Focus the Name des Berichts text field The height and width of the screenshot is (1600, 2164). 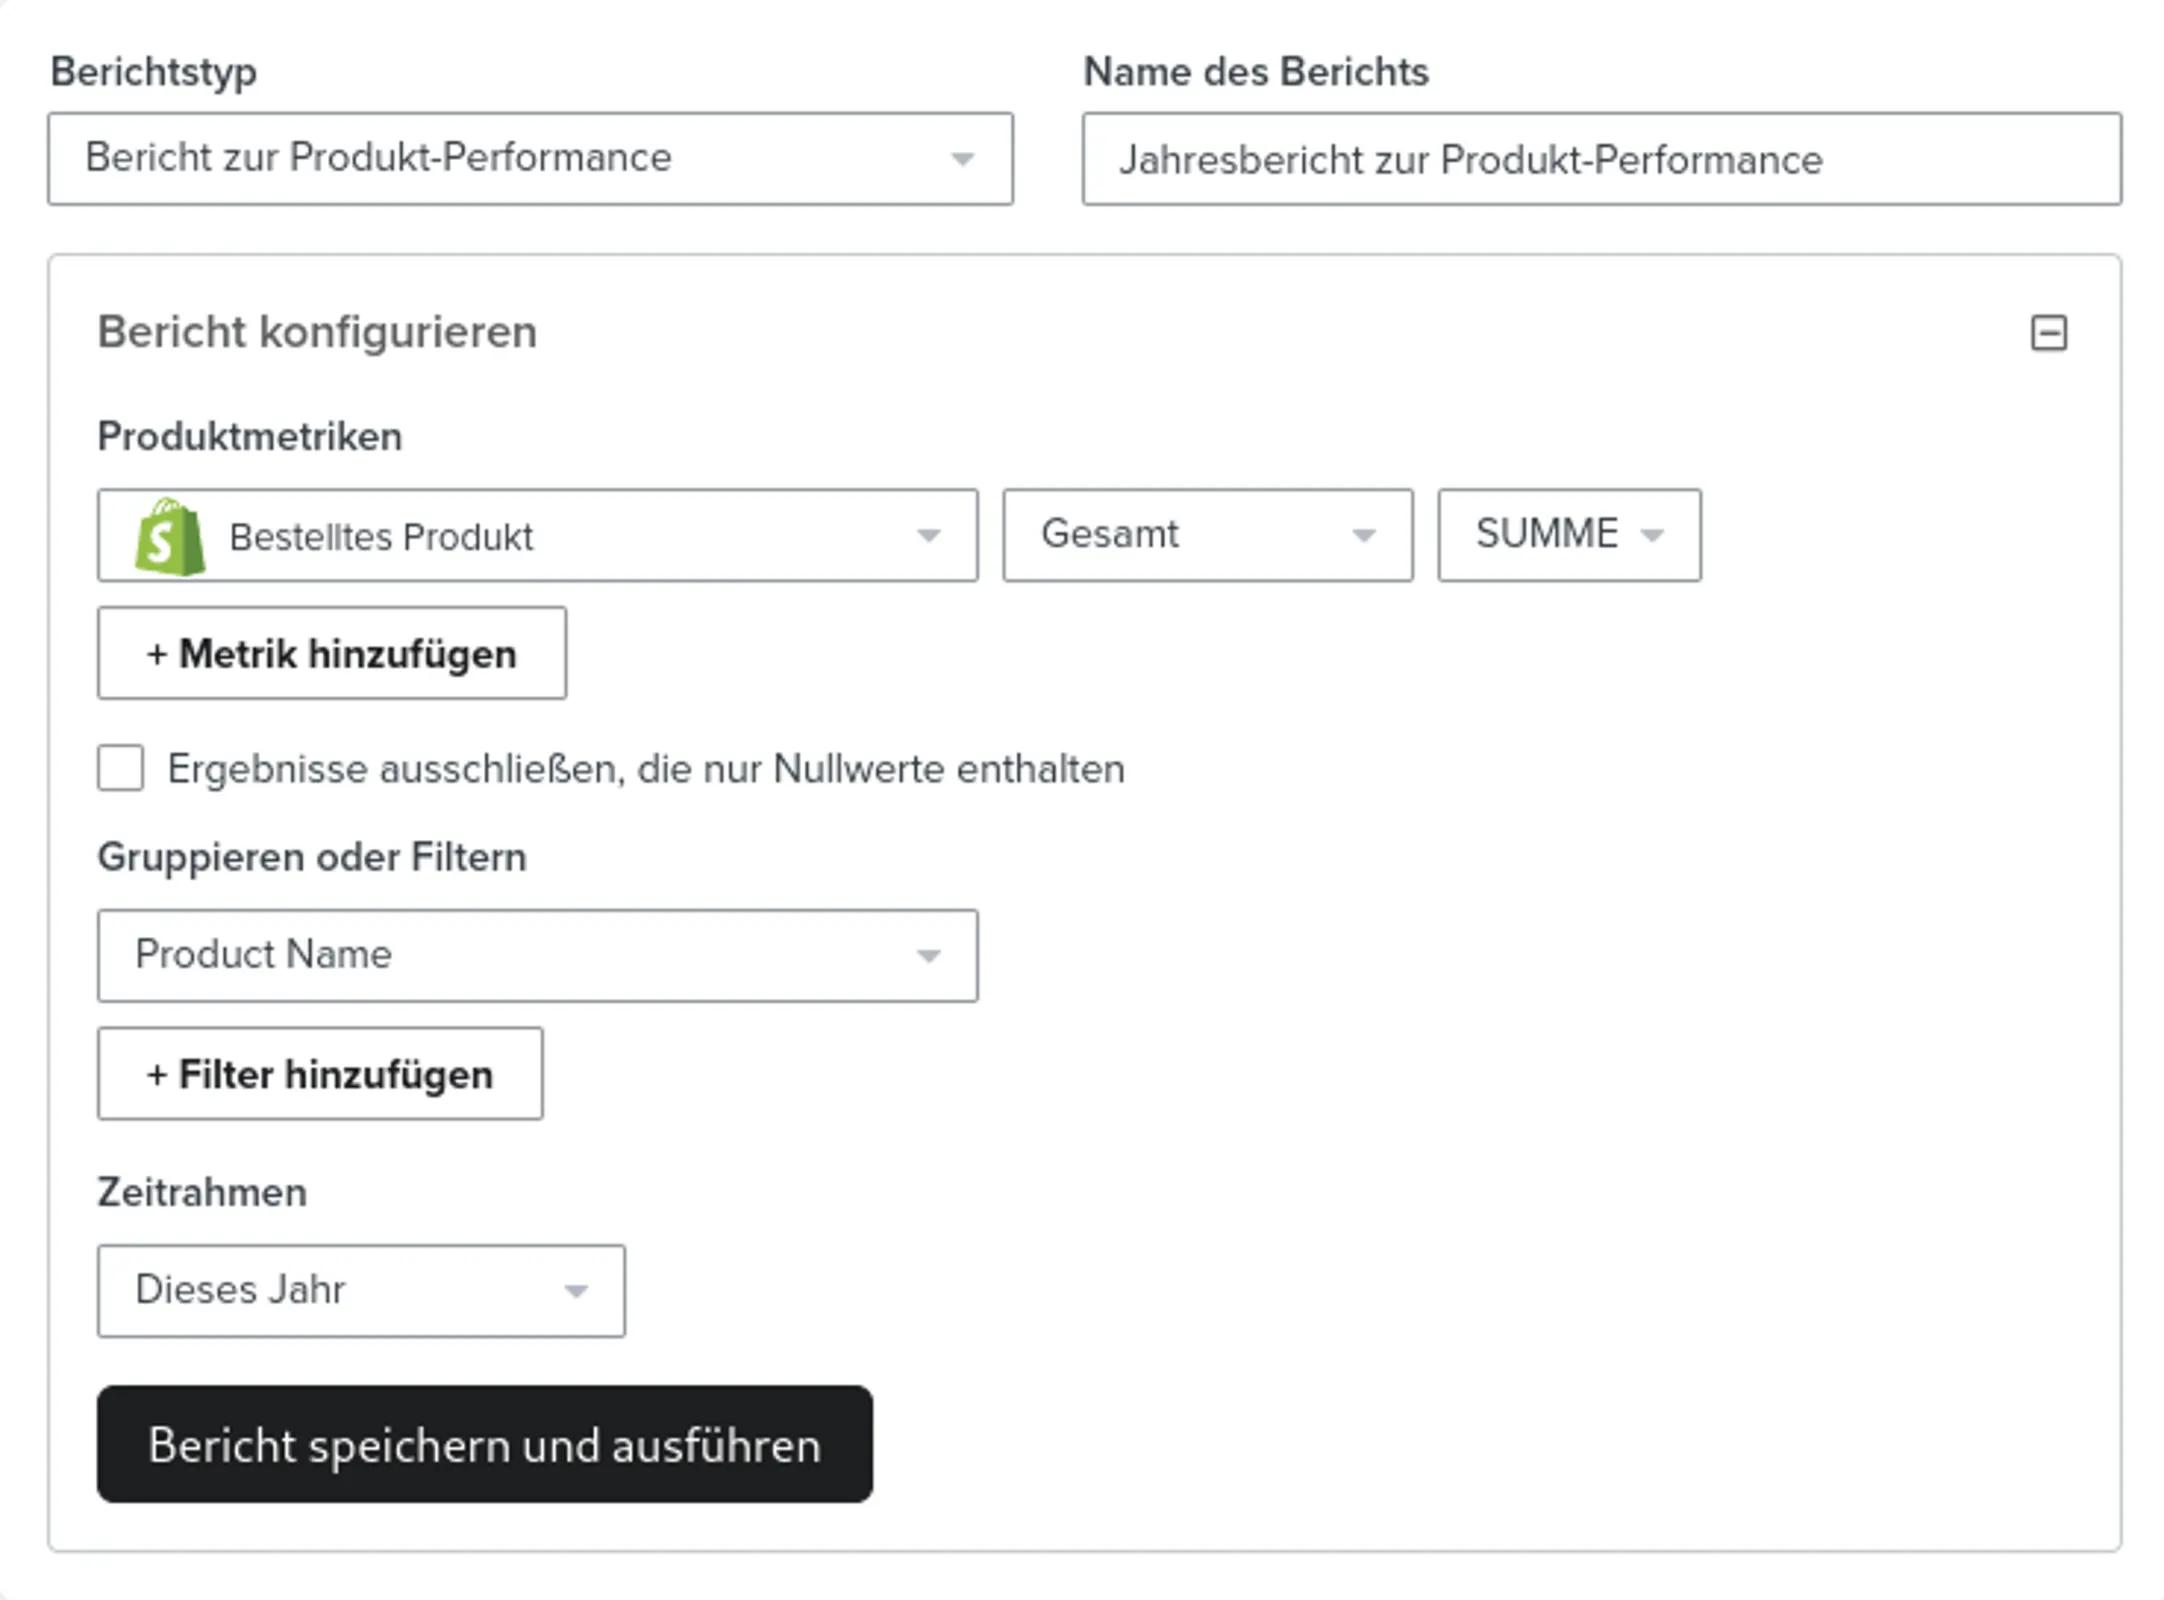pyautogui.click(x=1602, y=159)
